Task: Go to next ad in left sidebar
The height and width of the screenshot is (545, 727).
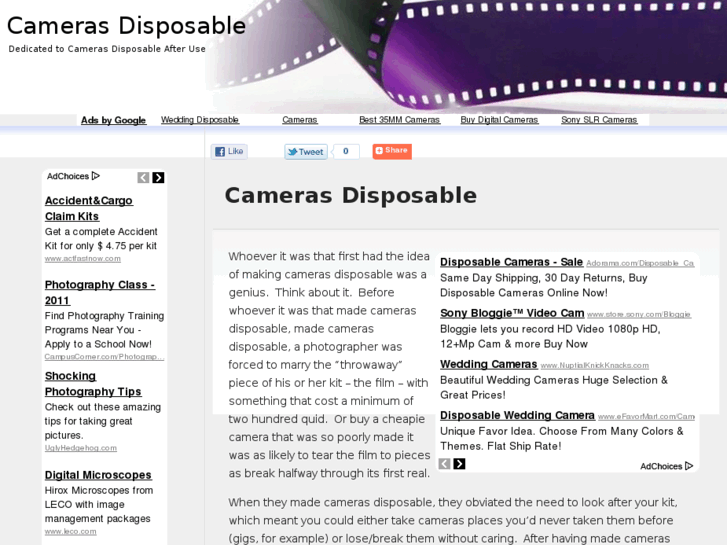Action: [158, 178]
